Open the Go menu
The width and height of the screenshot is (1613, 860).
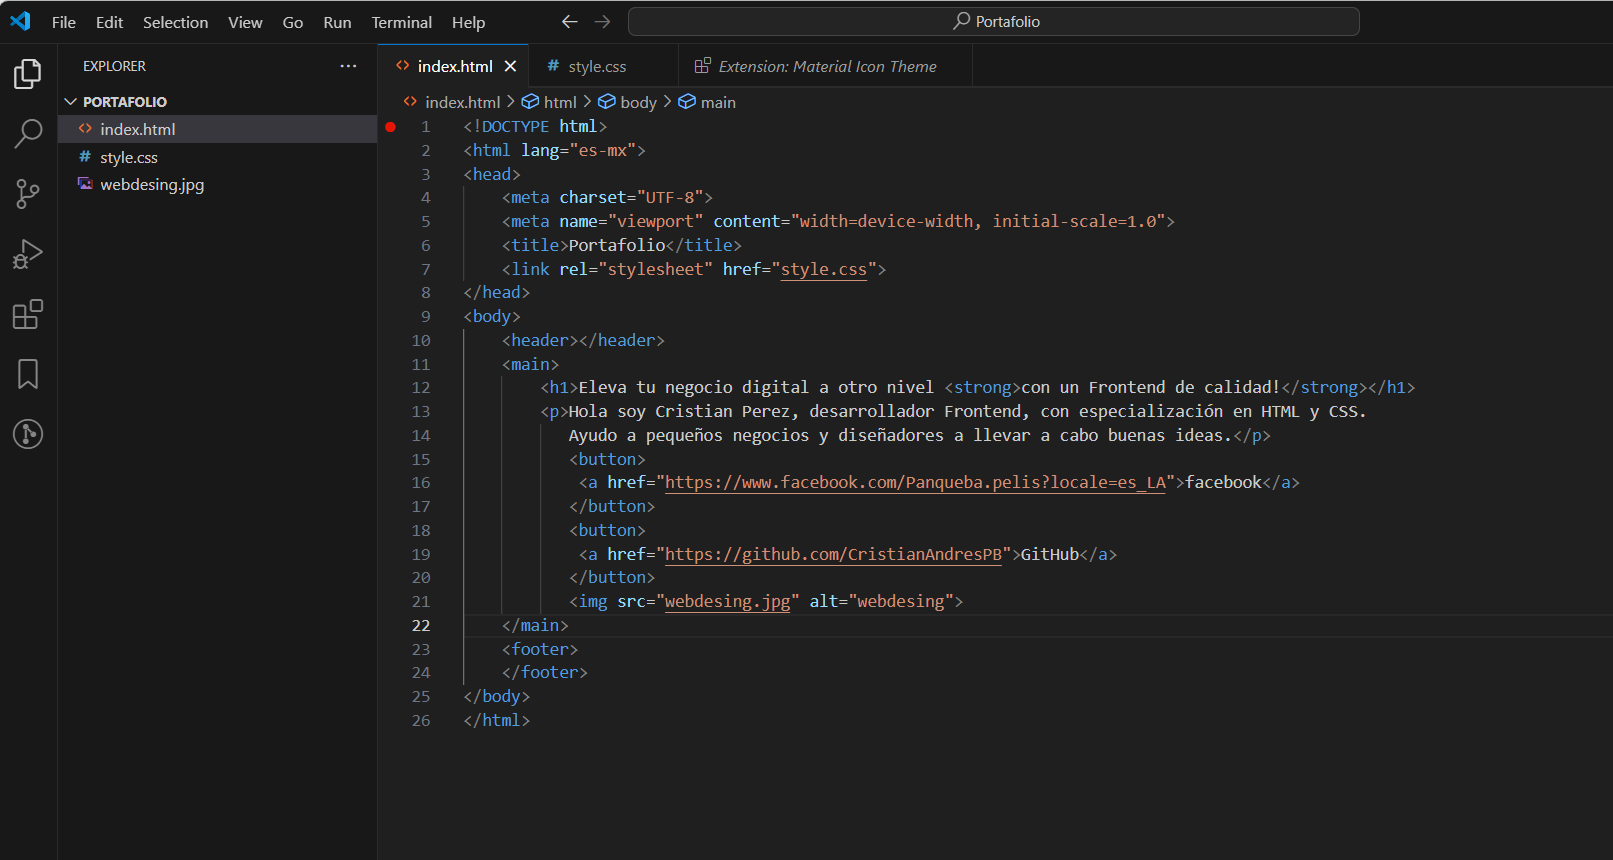(293, 22)
